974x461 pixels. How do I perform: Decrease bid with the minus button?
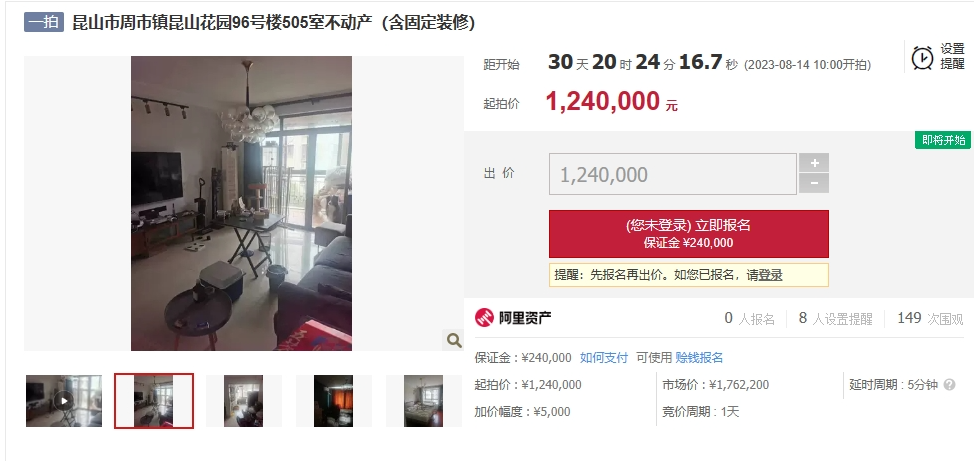click(x=814, y=183)
